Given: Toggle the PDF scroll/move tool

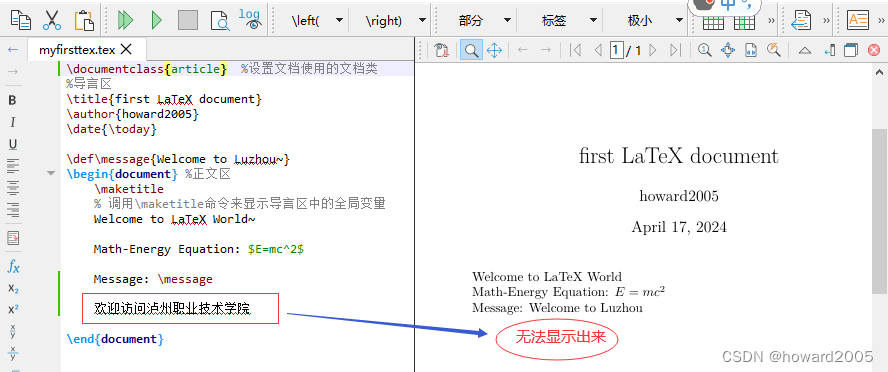Looking at the screenshot, I should click(x=494, y=50).
